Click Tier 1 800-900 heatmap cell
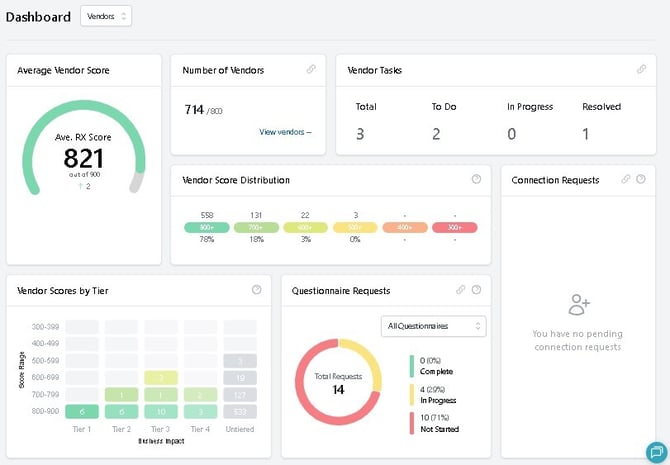 83,411
